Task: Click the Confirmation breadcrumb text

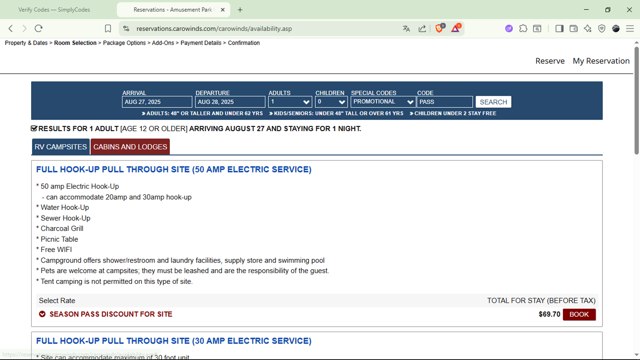Action: [244, 43]
